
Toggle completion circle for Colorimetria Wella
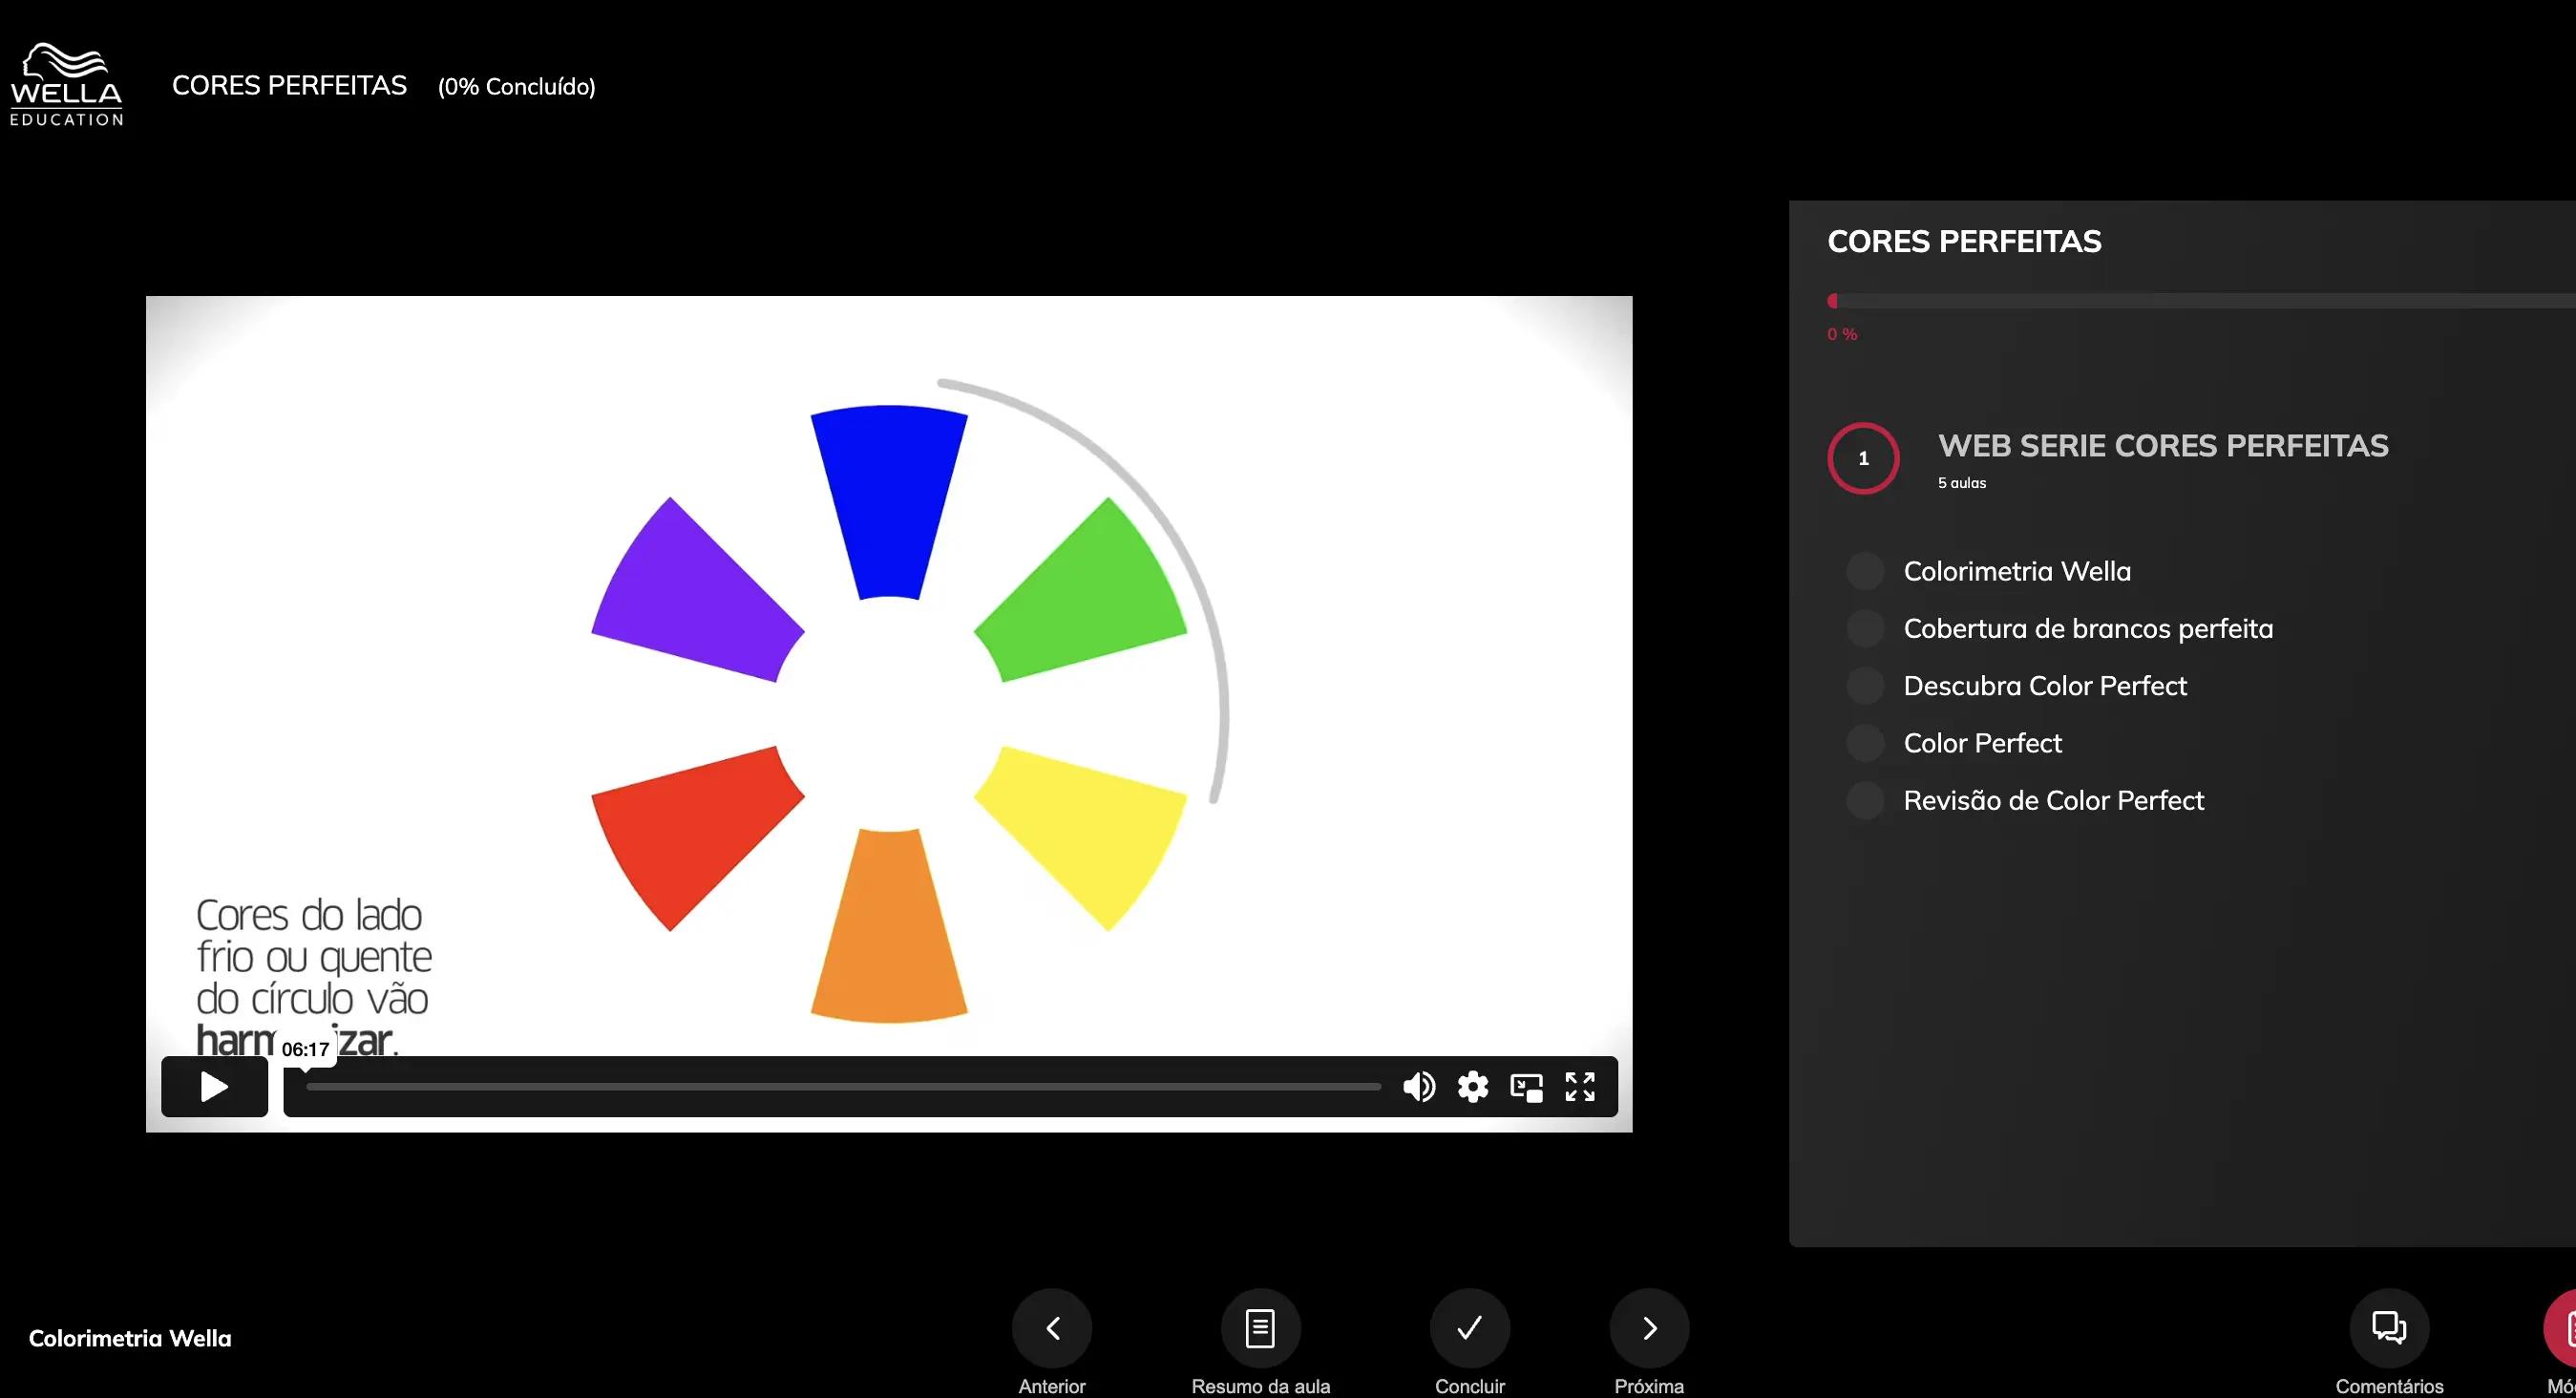[x=1864, y=571]
